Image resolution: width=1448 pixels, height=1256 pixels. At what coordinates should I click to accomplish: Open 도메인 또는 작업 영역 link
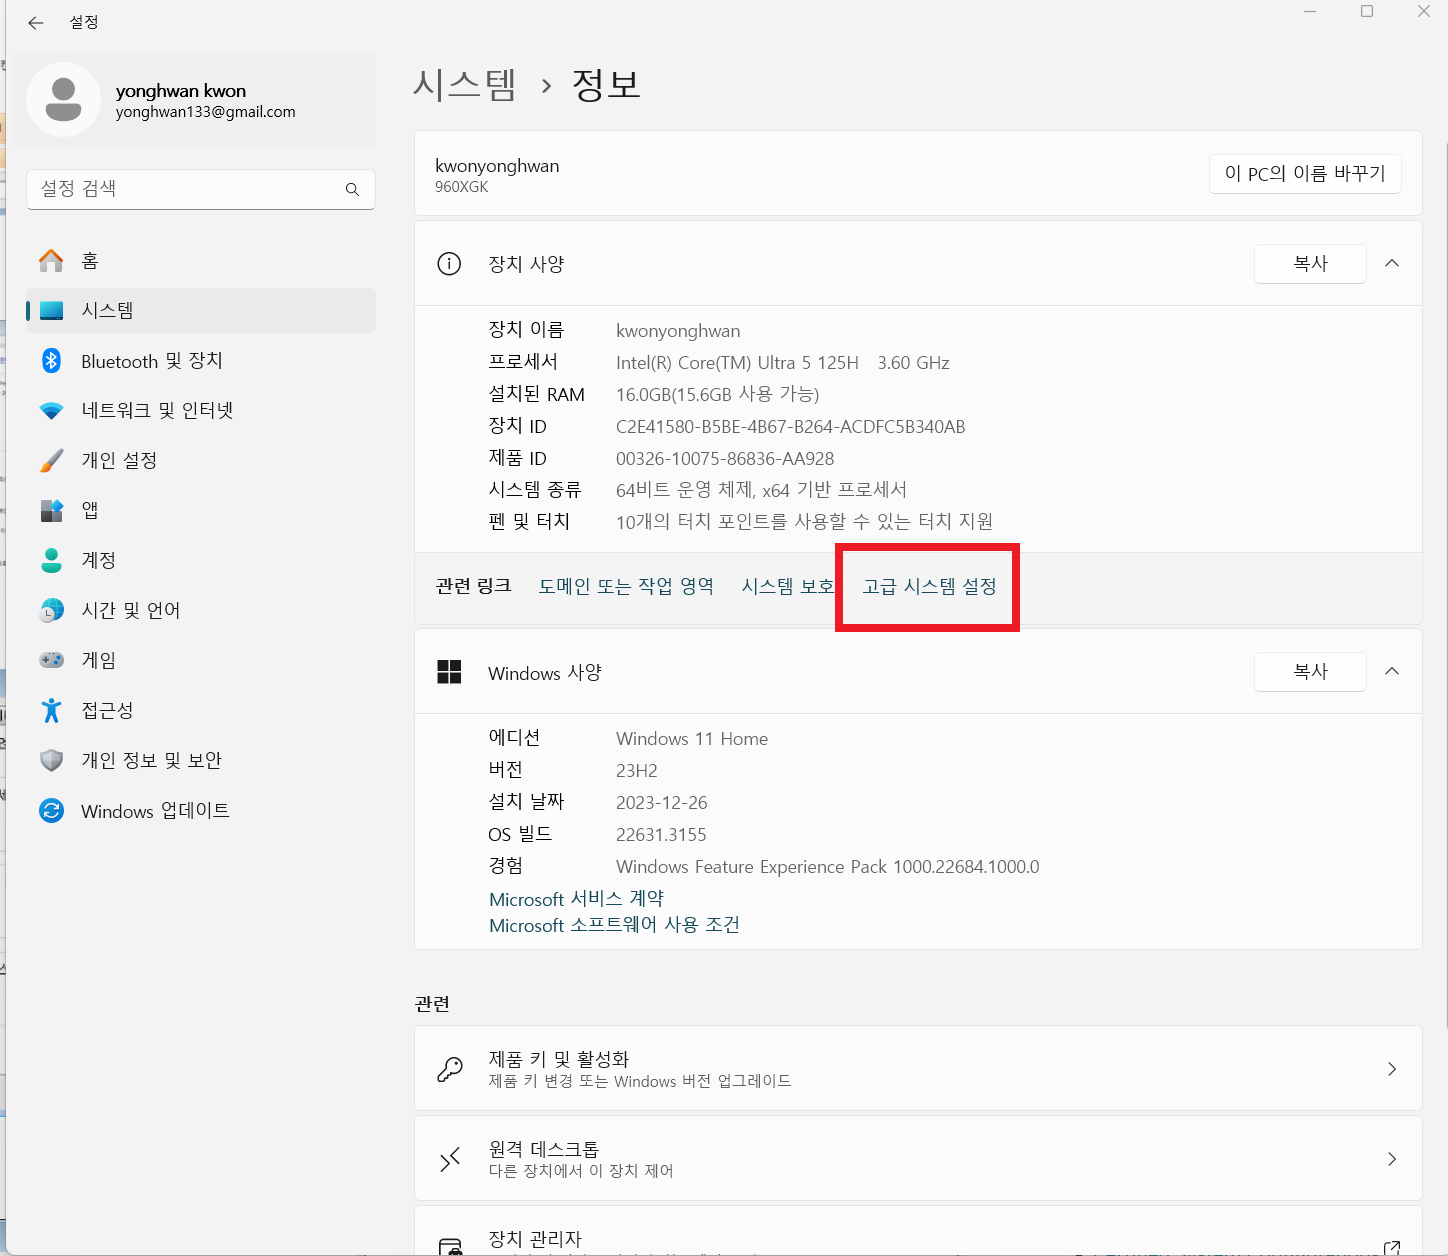pos(626,586)
